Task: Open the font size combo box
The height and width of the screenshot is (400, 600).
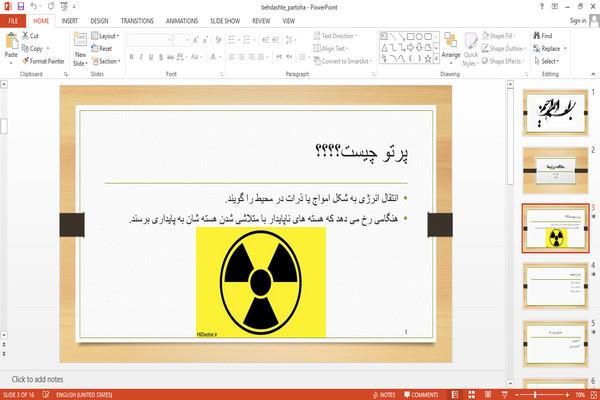Action: click(181, 40)
